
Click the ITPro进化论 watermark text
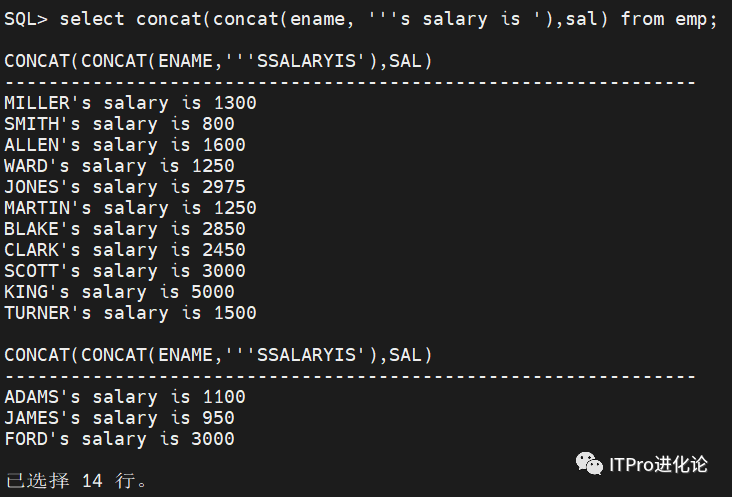click(x=658, y=465)
